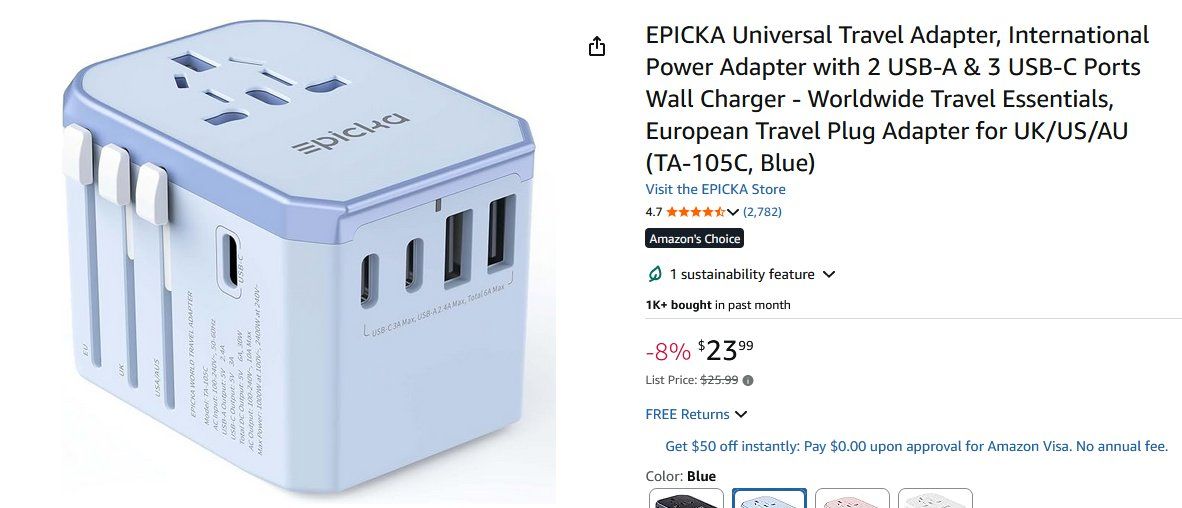Expand the FREE Returns chevron
Image resolution: width=1182 pixels, height=508 pixels.
click(x=741, y=415)
